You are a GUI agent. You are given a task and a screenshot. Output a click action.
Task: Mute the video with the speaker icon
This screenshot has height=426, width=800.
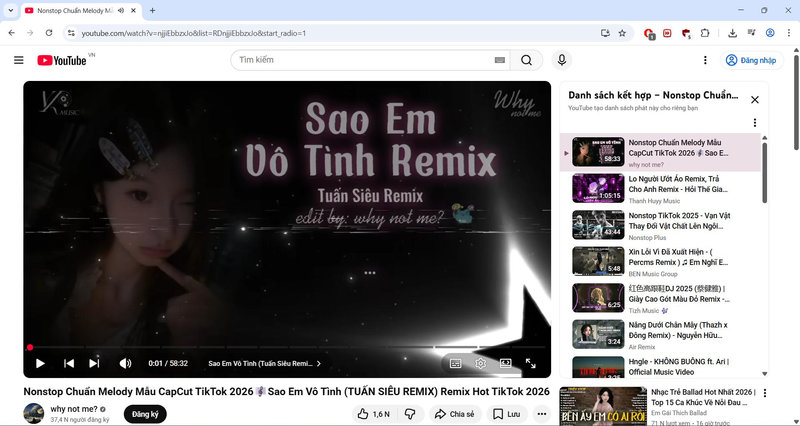click(x=125, y=363)
